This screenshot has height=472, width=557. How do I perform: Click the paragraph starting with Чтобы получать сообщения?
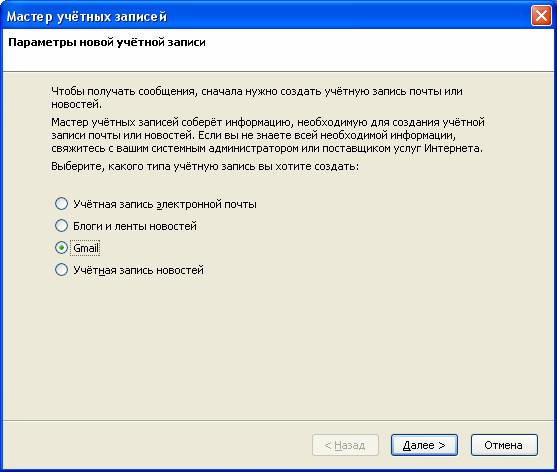click(x=257, y=98)
